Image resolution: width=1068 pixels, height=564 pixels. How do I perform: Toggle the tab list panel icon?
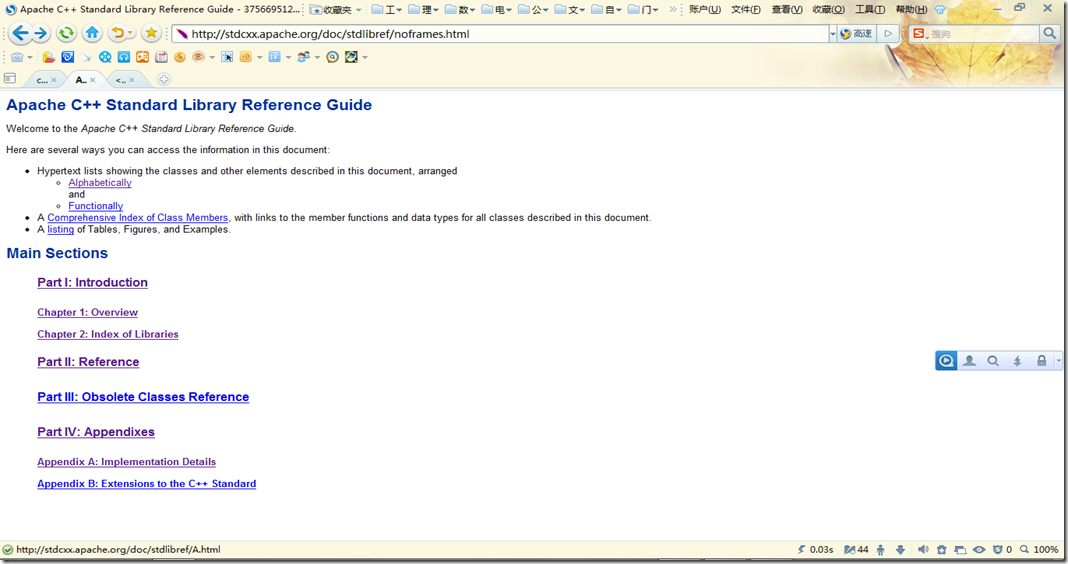click(x=10, y=78)
